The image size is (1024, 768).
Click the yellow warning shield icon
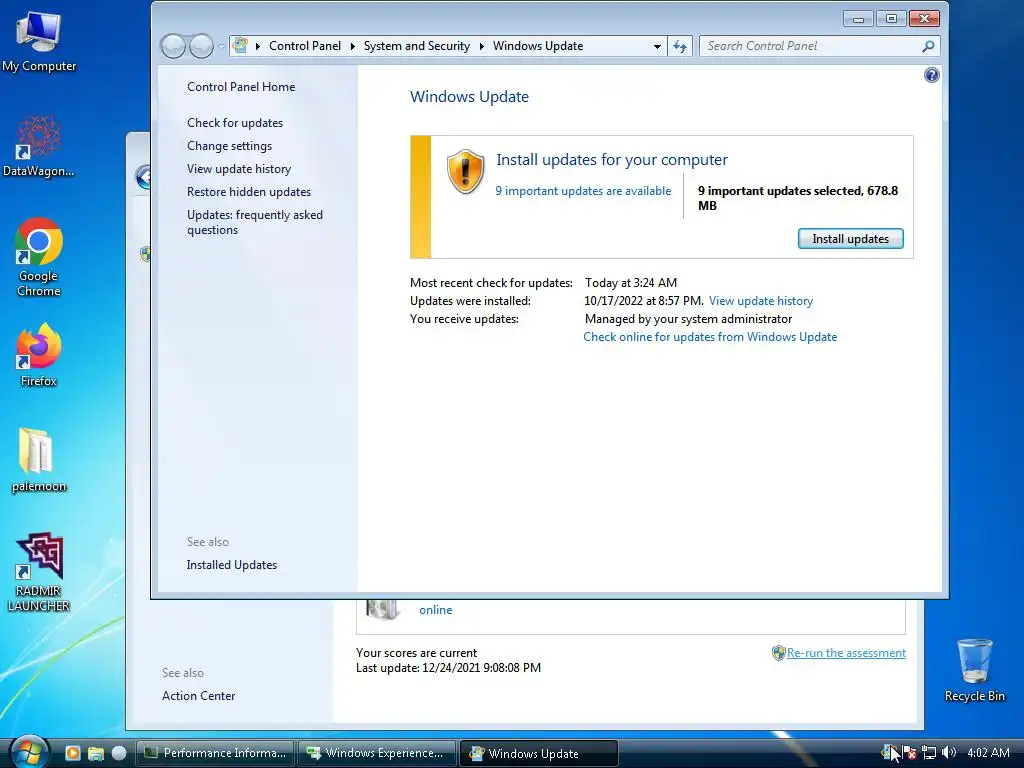[x=465, y=172]
